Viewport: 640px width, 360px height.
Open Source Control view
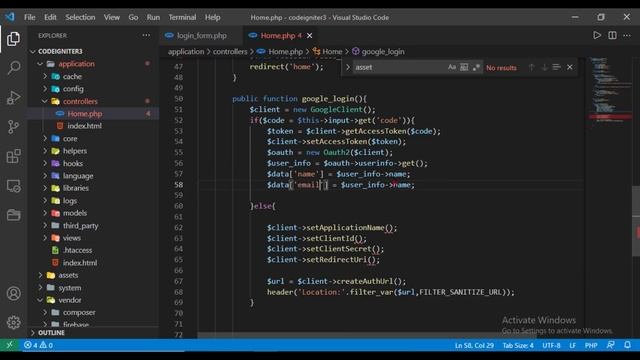coord(13,127)
